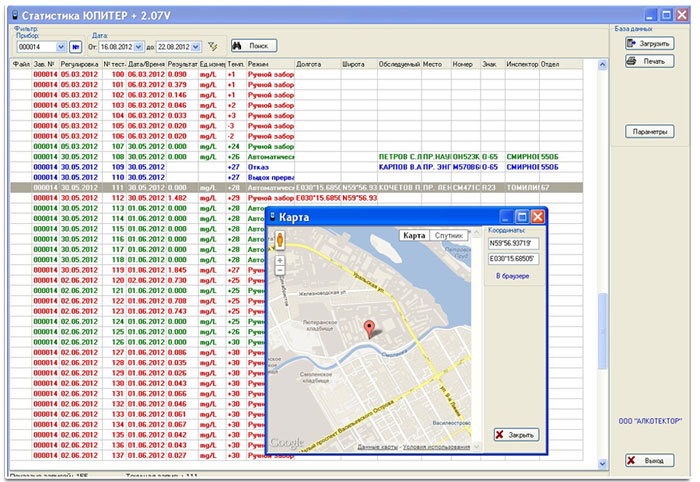
Task: Click the latitude coordinate field N59°56.93719'
Action: (513, 244)
